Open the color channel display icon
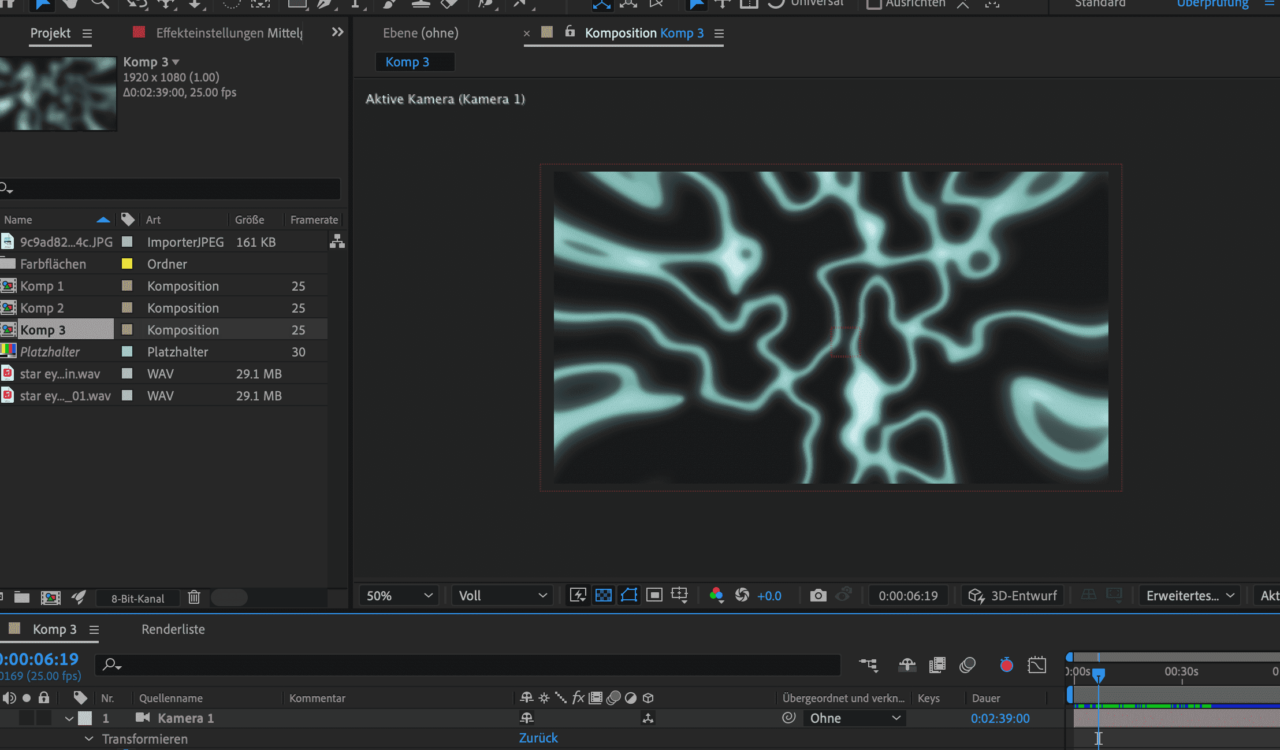Image resolution: width=1280 pixels, height=750 pixels. 716,595
